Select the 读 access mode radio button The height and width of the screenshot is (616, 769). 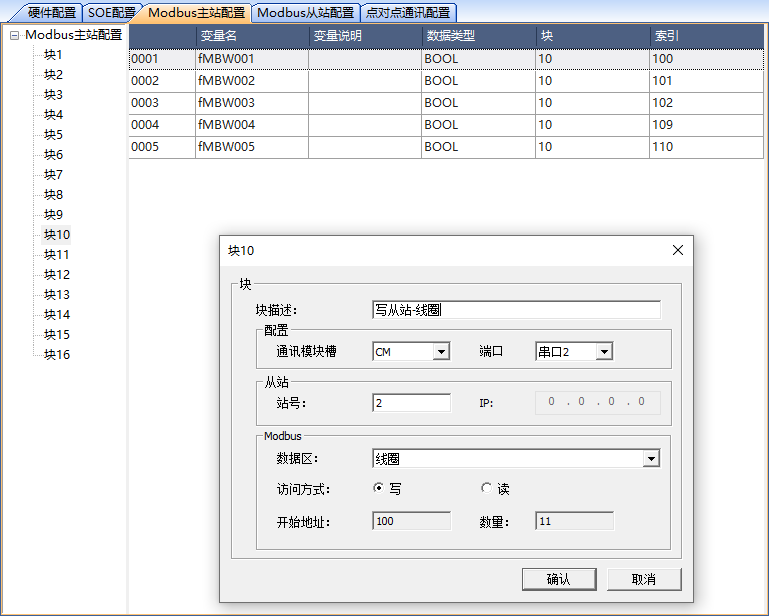pos(486,488)
